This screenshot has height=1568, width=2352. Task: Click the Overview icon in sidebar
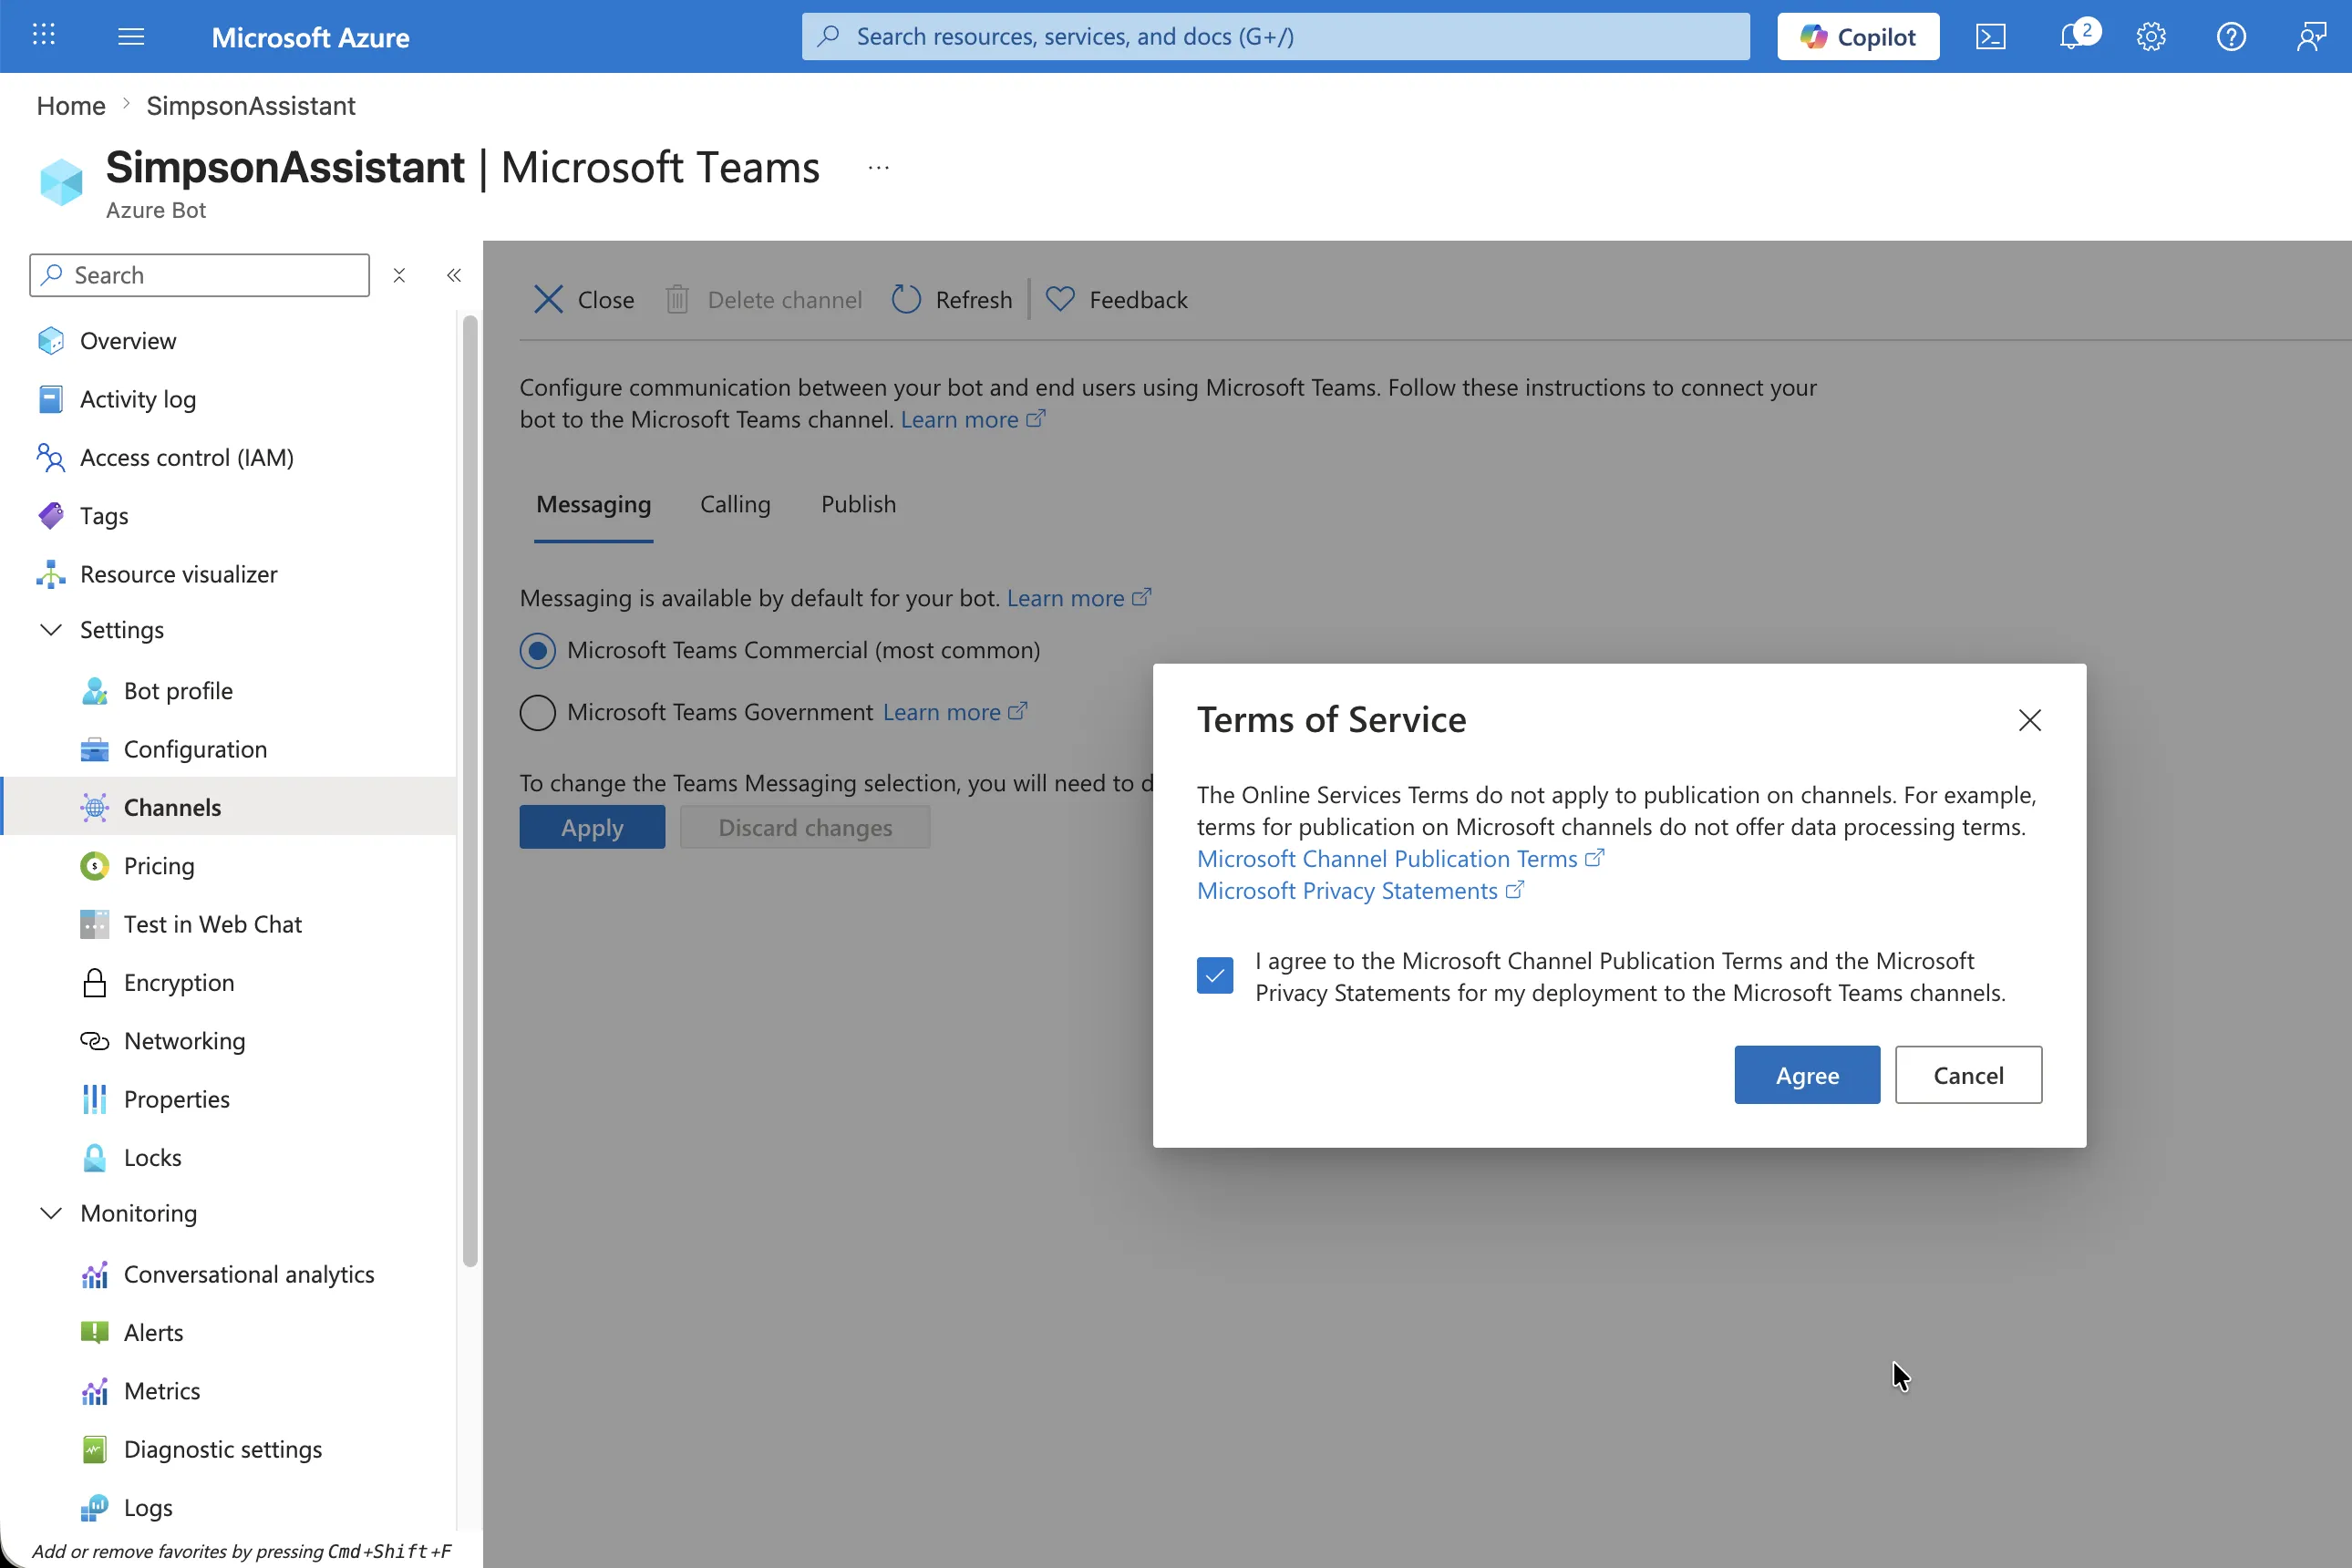coord(51,341)
